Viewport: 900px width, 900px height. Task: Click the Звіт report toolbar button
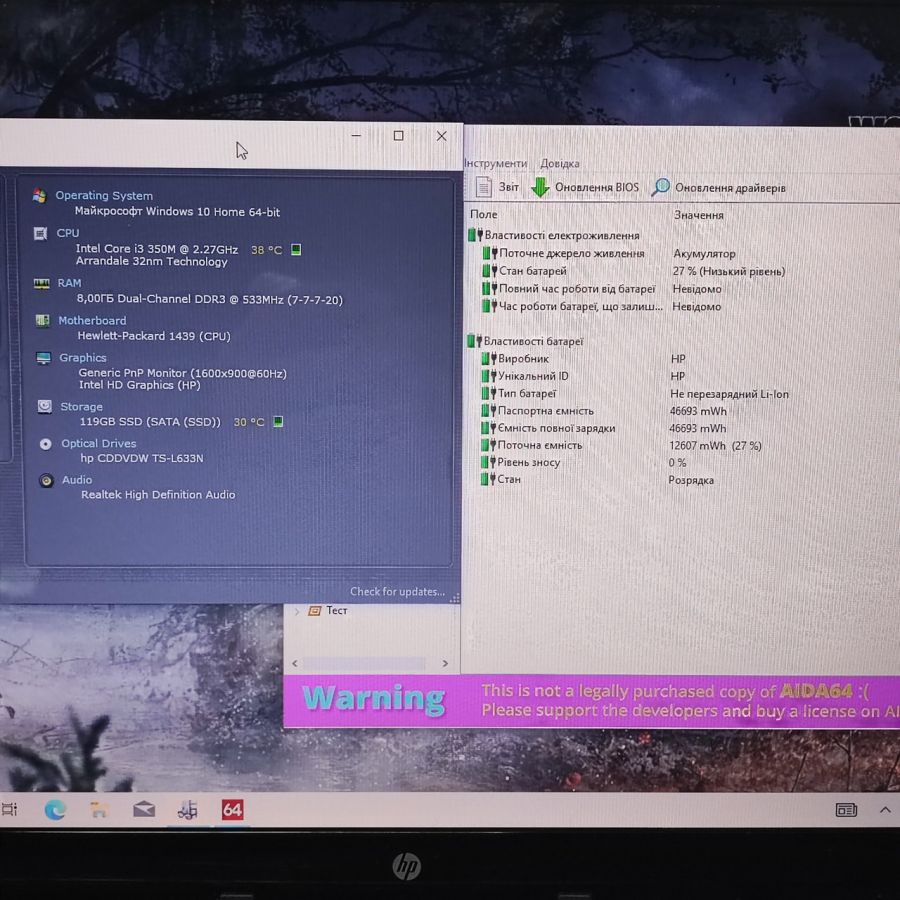tap(497, 187)
